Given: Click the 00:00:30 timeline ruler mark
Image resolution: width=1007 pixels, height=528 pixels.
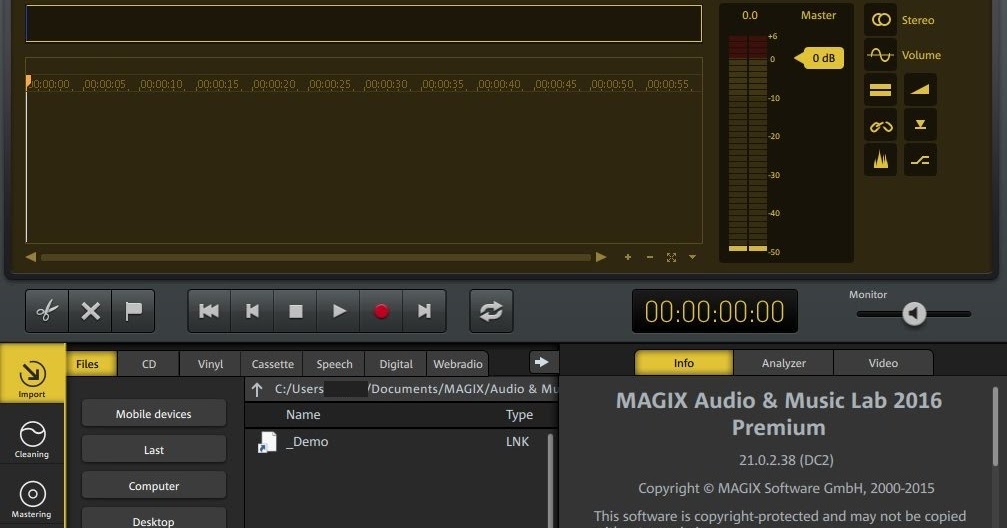Looking at the screenshot, I should pos(385,84).
